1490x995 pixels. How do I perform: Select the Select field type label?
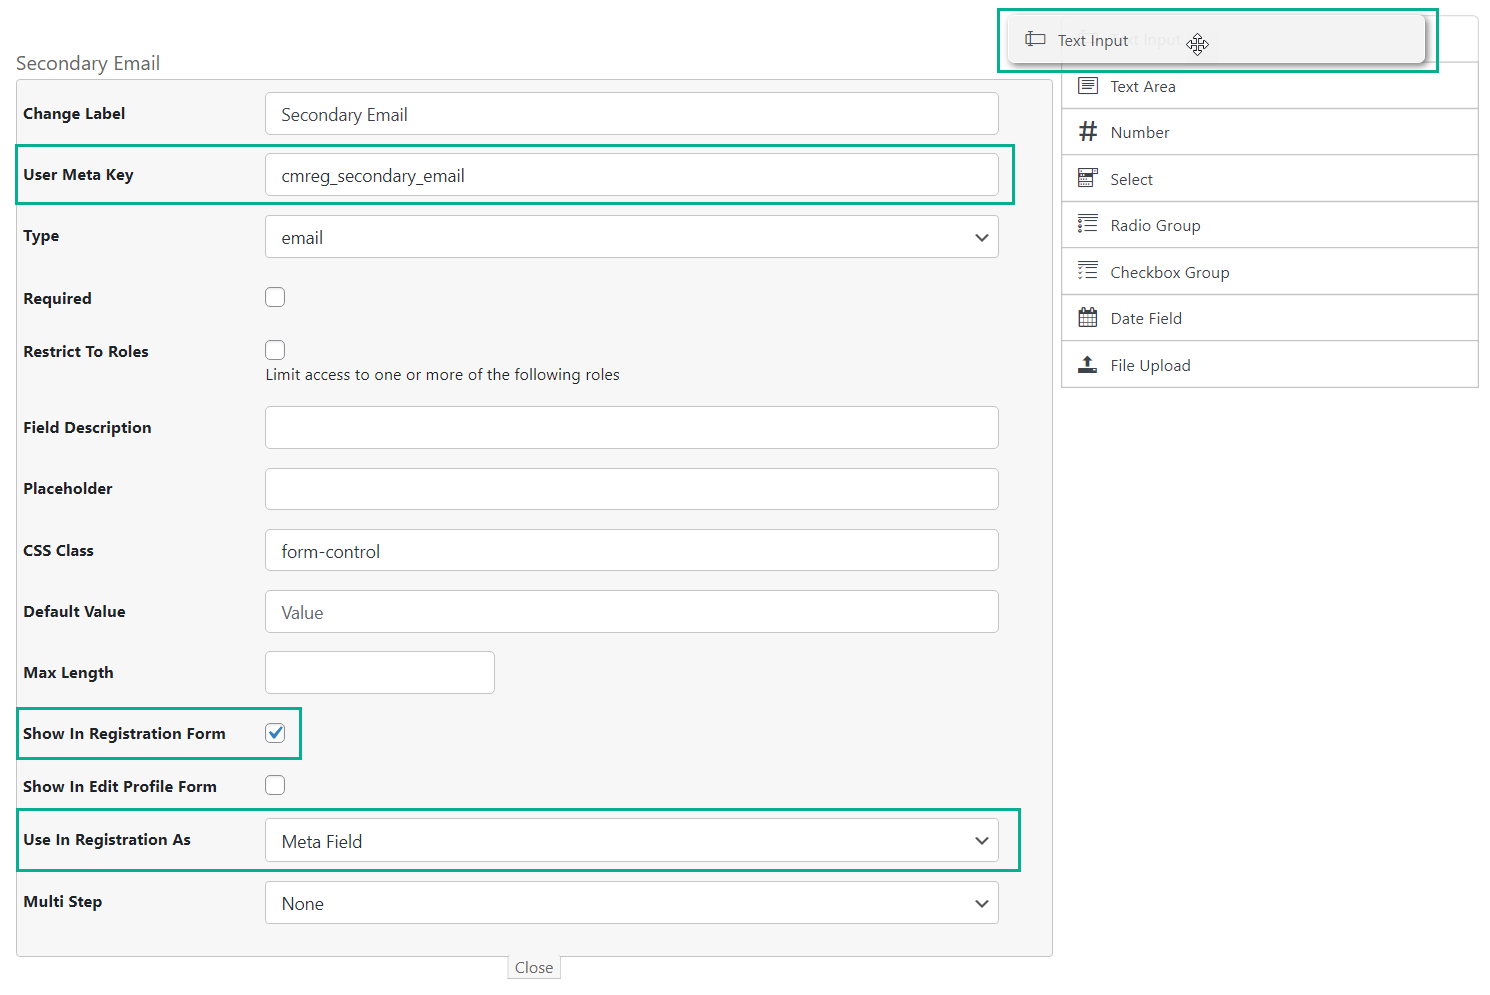(x=1132, y=180)
